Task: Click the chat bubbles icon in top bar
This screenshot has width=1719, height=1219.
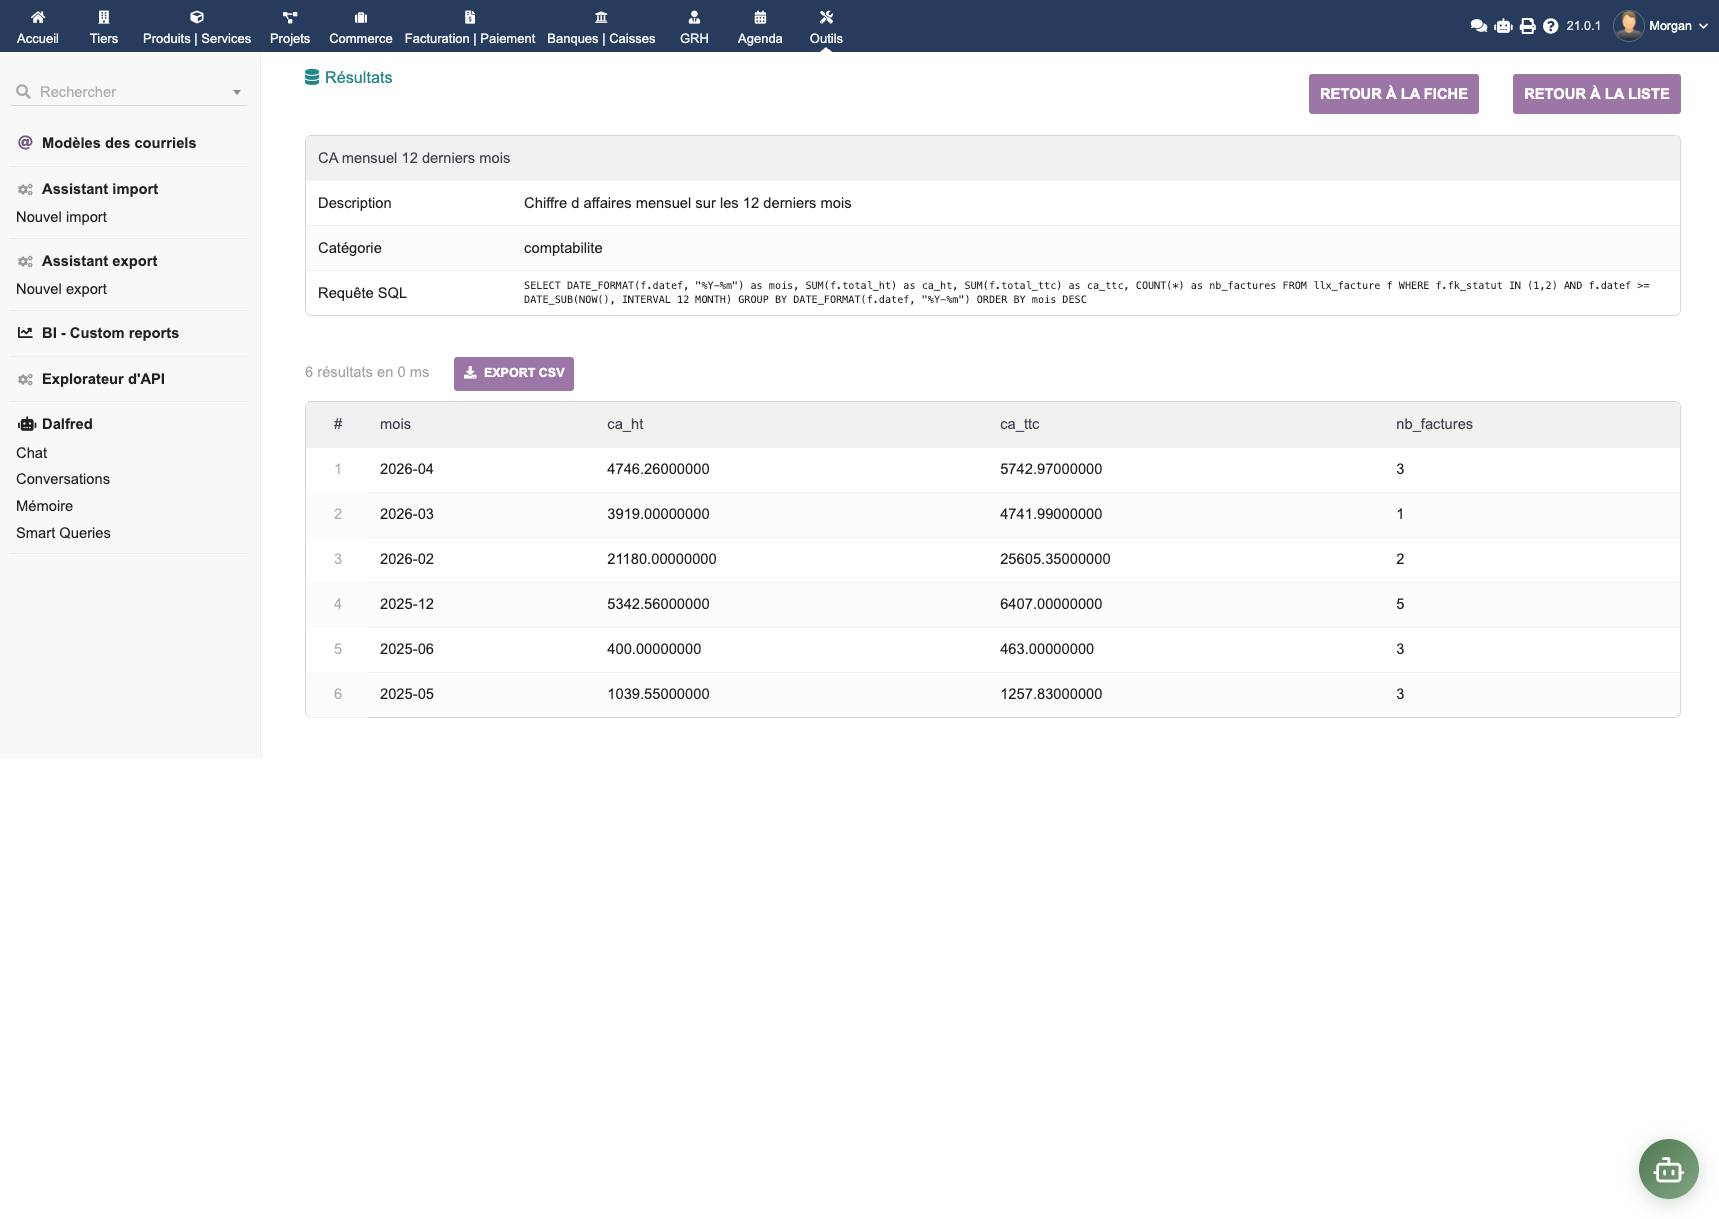Action: [1478, 26]
